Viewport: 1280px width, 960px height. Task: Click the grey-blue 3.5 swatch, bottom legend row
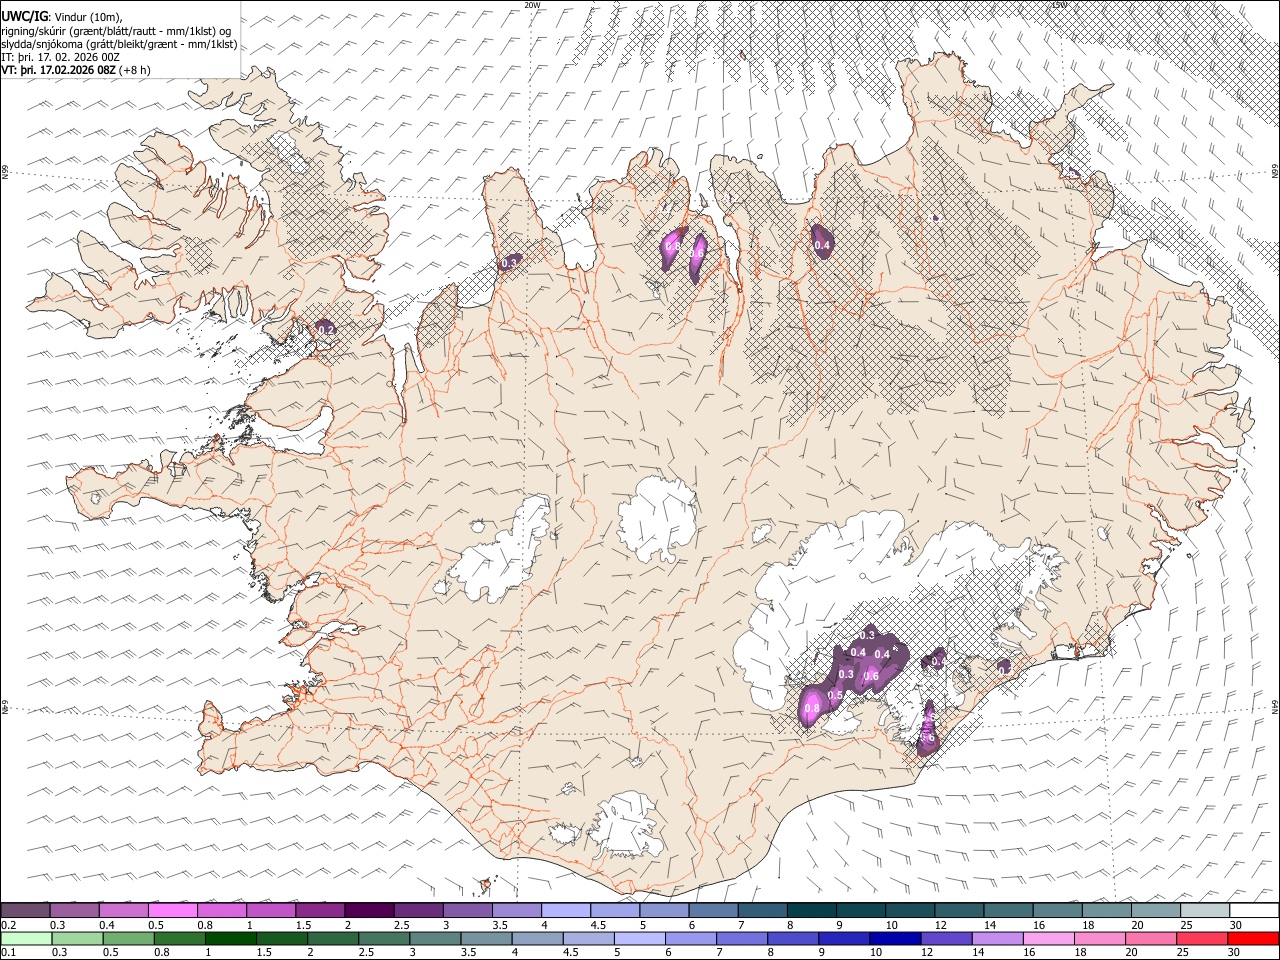(486, 938)
